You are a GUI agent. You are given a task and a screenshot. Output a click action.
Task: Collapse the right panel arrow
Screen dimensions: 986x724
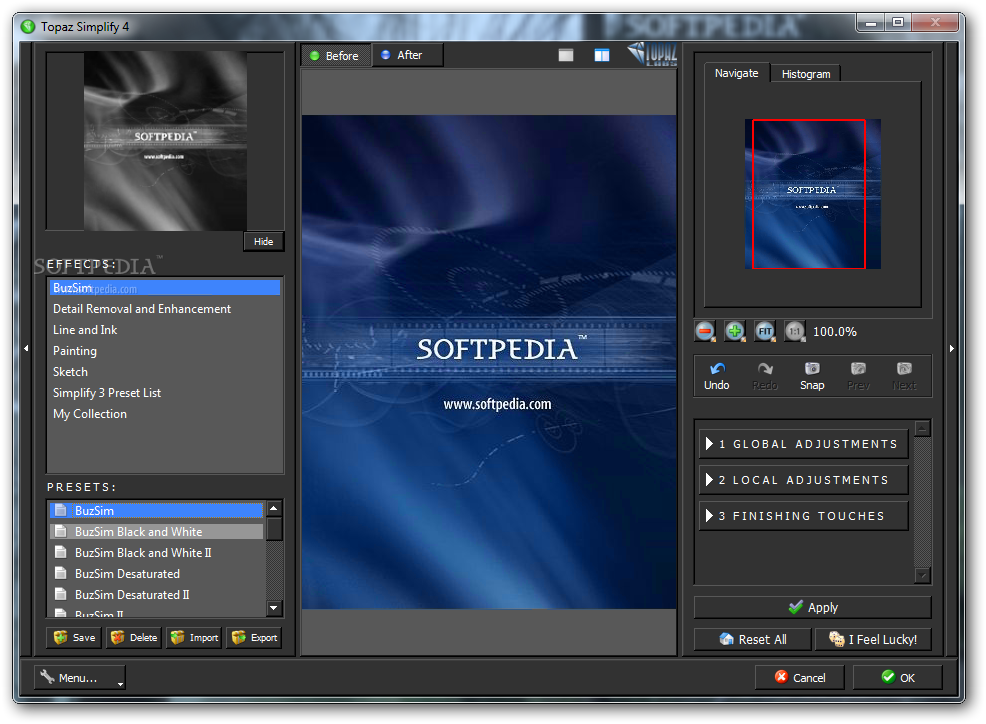pos(952,348)
